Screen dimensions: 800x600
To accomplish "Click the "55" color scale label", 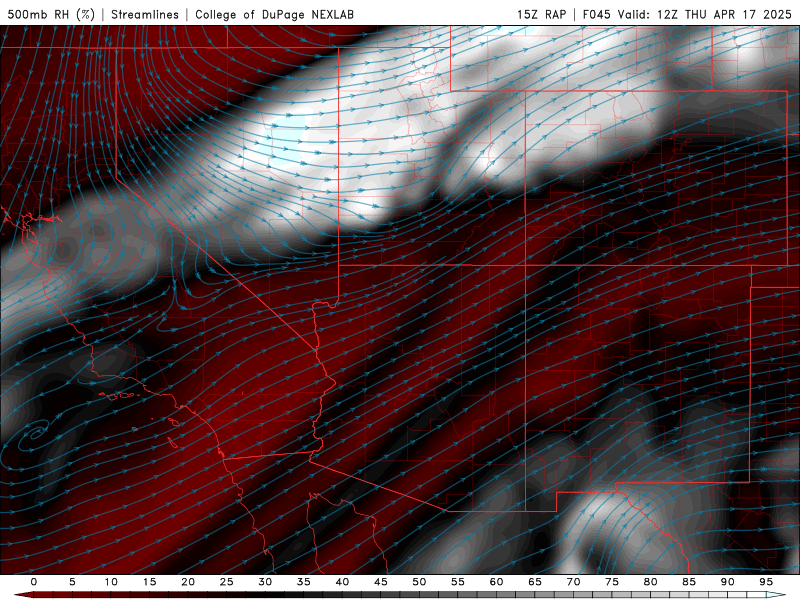I will pos(458,582).
